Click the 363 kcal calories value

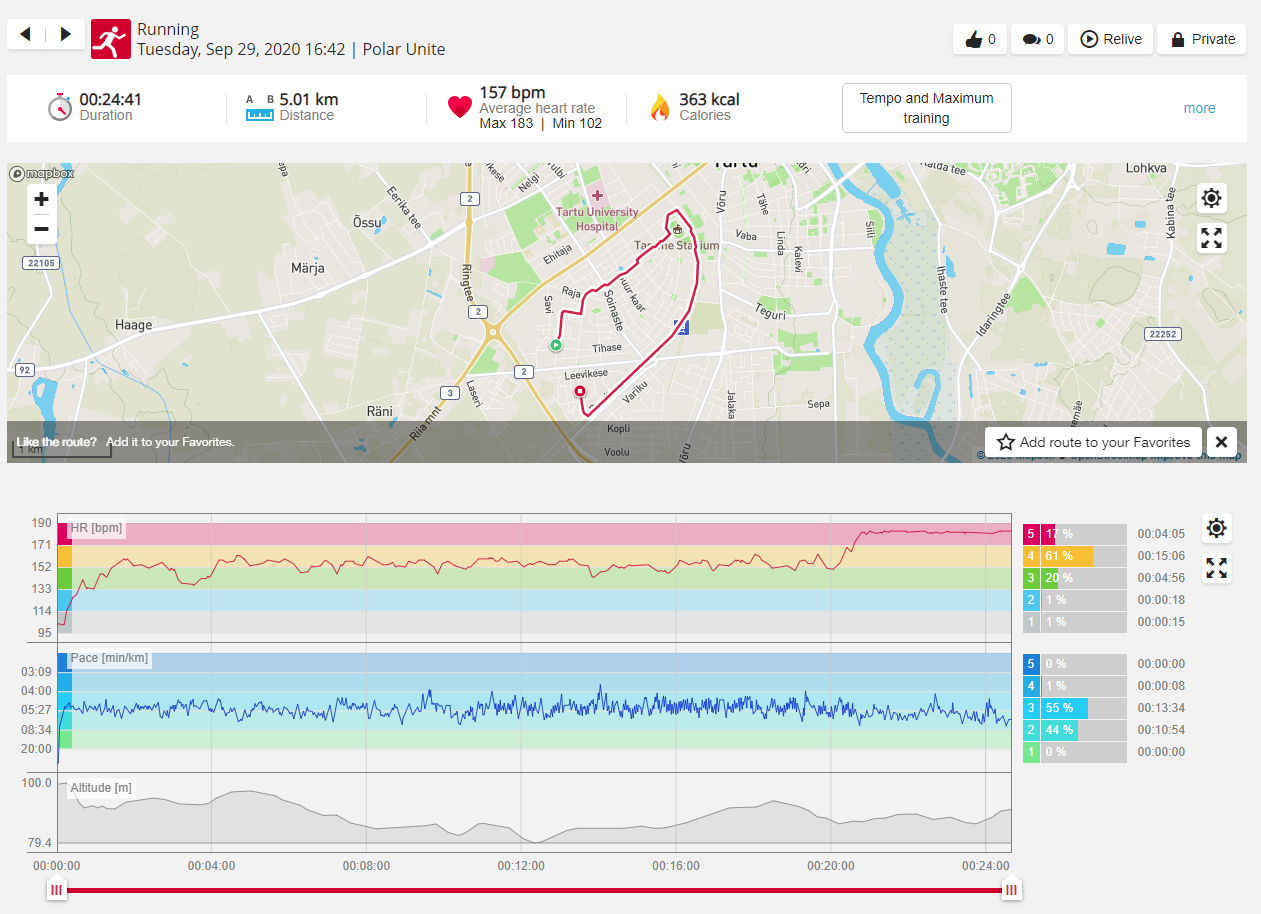click(709, 99)
